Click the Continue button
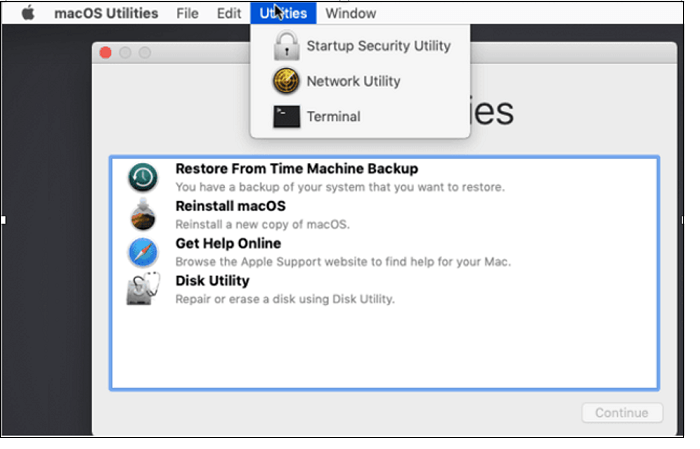700x449 pixels. pyautogui.click(x=622, y=413)
